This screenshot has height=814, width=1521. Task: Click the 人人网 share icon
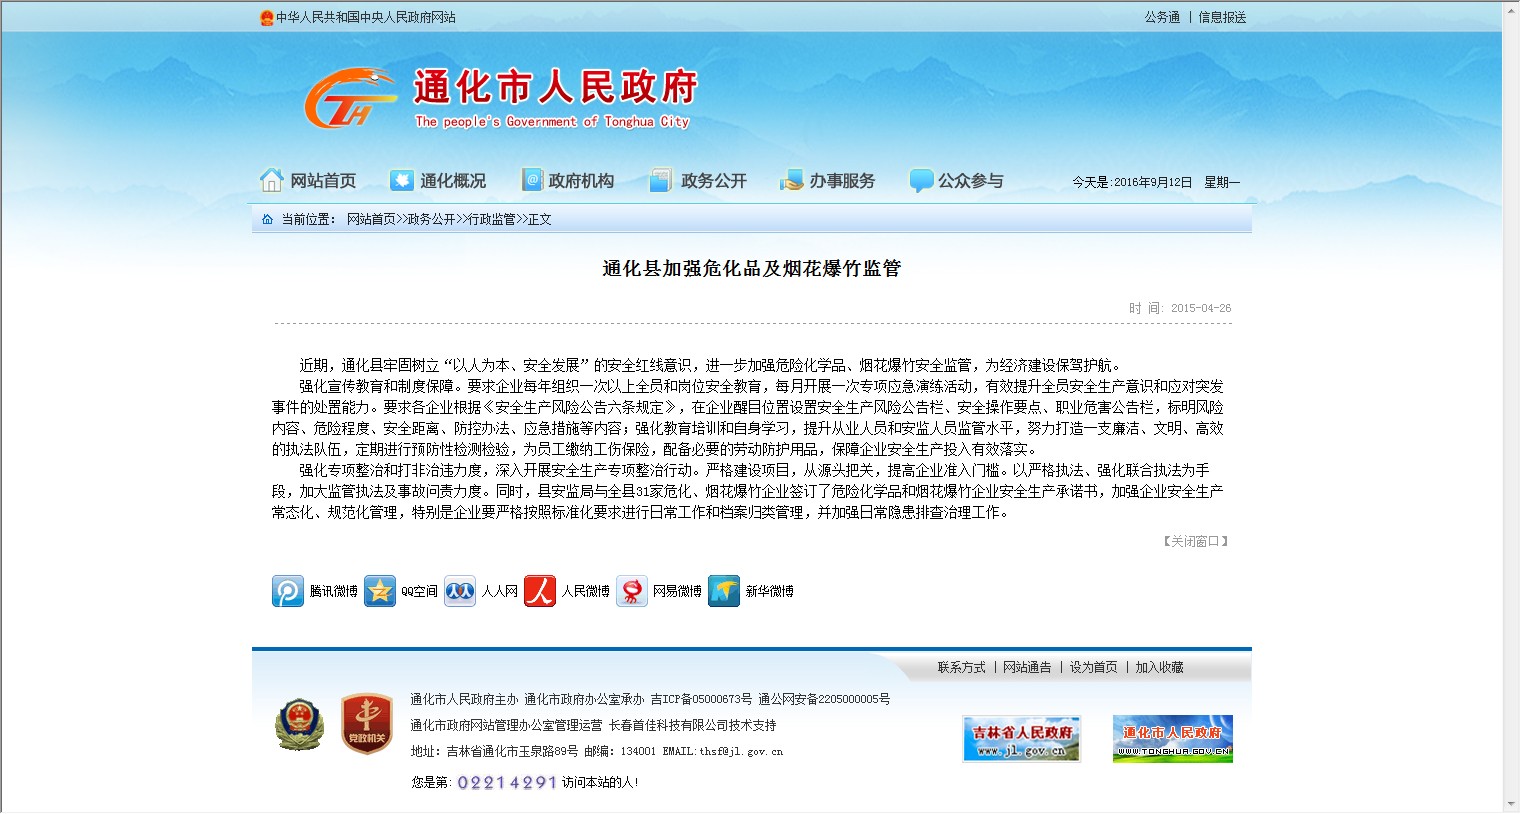460,591
